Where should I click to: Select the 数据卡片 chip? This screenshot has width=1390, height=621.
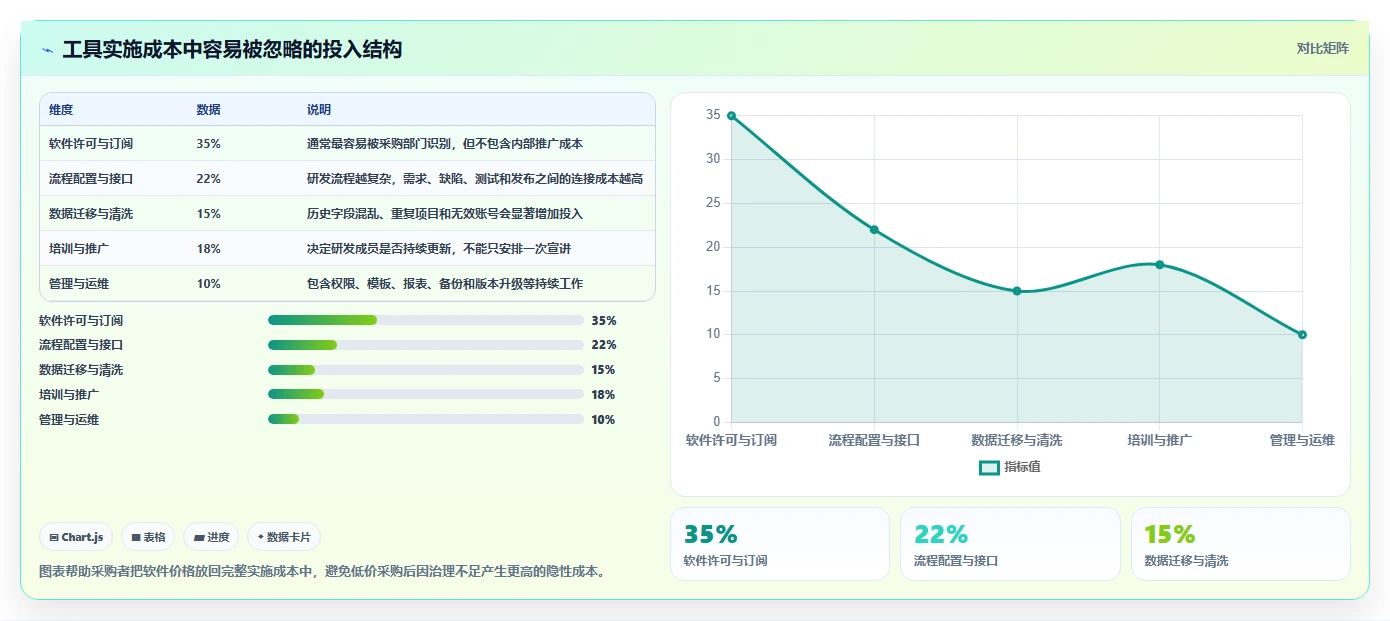(x=284, y=537)
